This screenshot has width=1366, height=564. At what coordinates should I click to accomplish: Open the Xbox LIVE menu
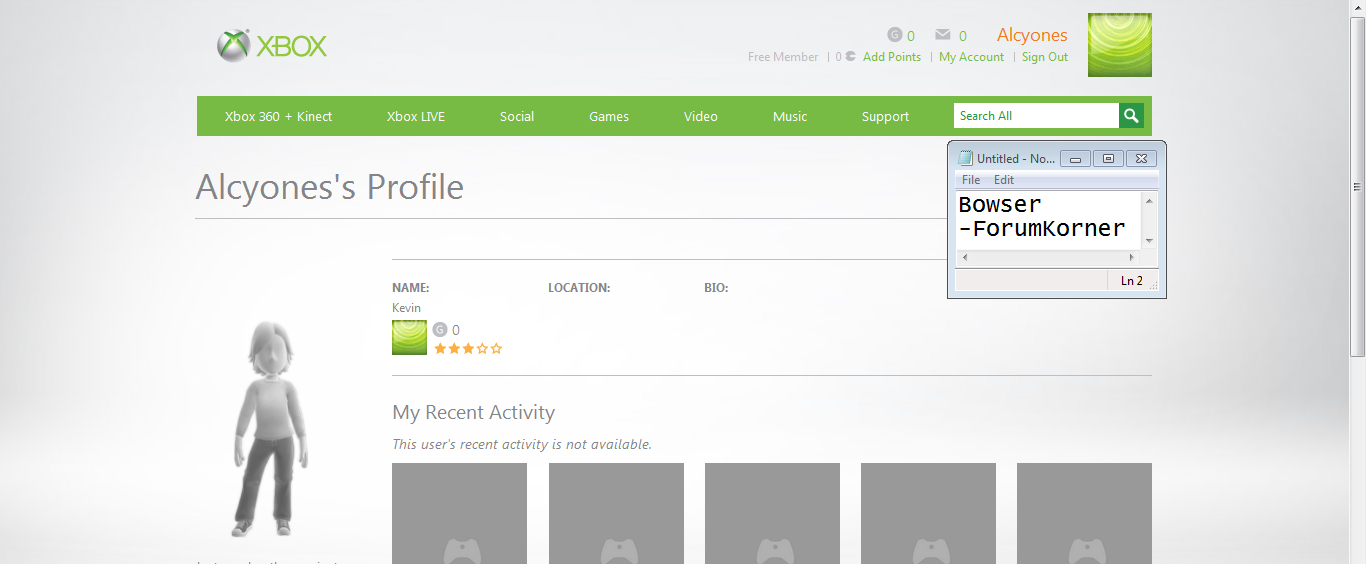point(416,116)
